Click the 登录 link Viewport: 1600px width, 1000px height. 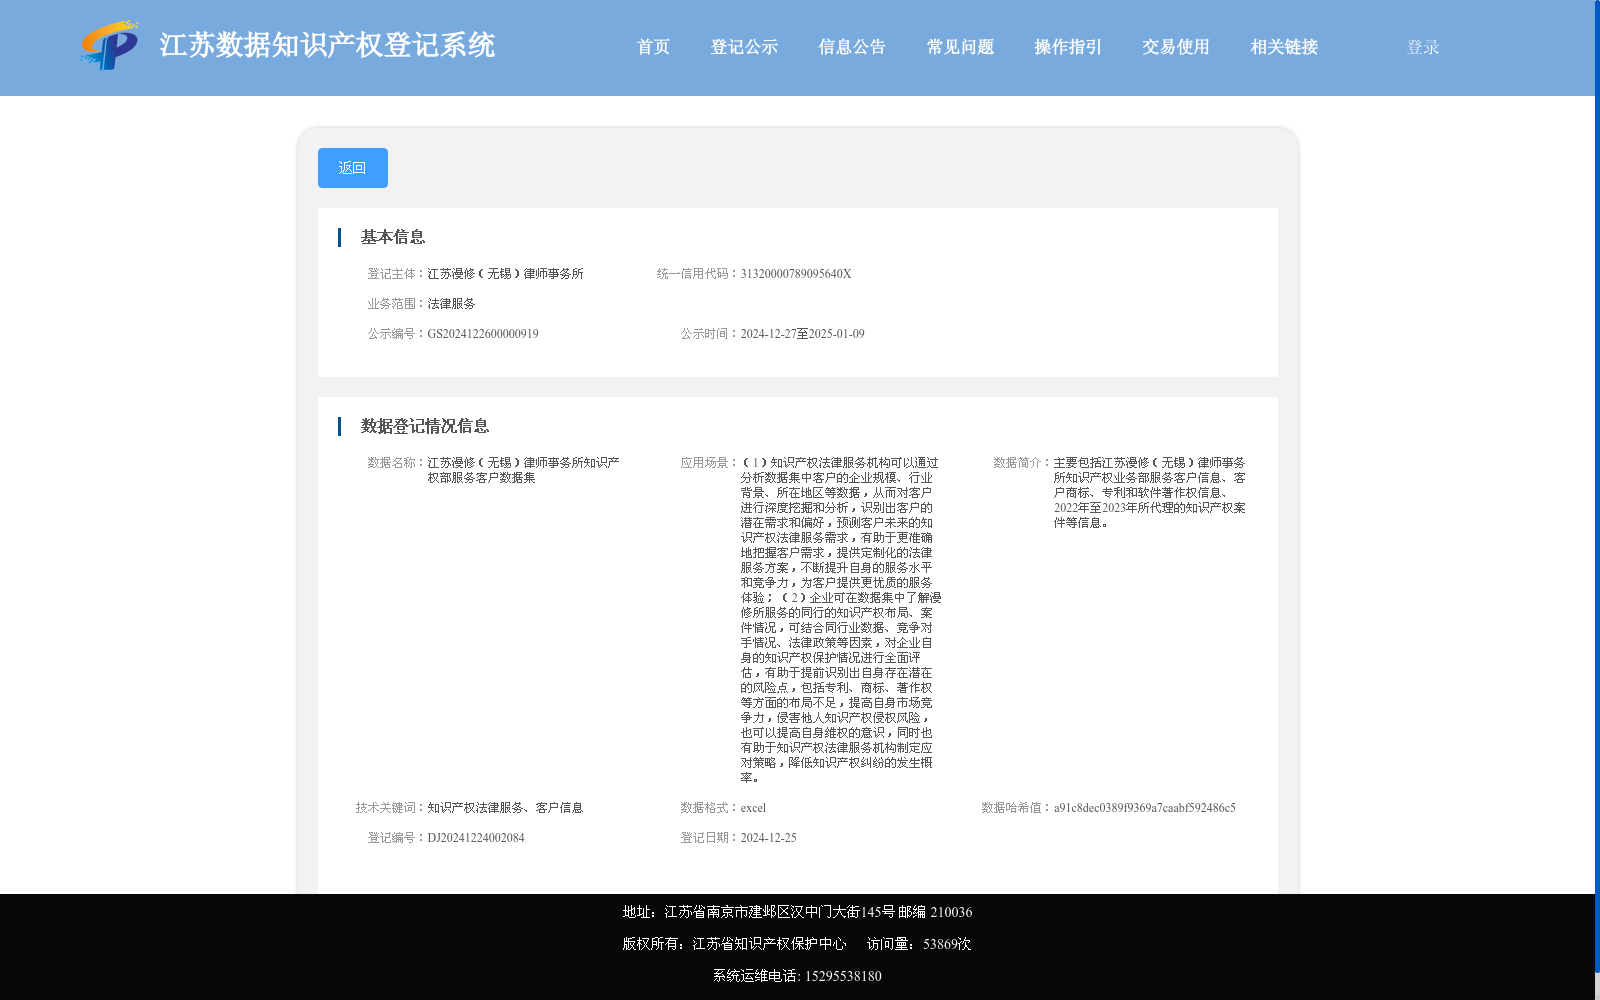point(1423,47)
